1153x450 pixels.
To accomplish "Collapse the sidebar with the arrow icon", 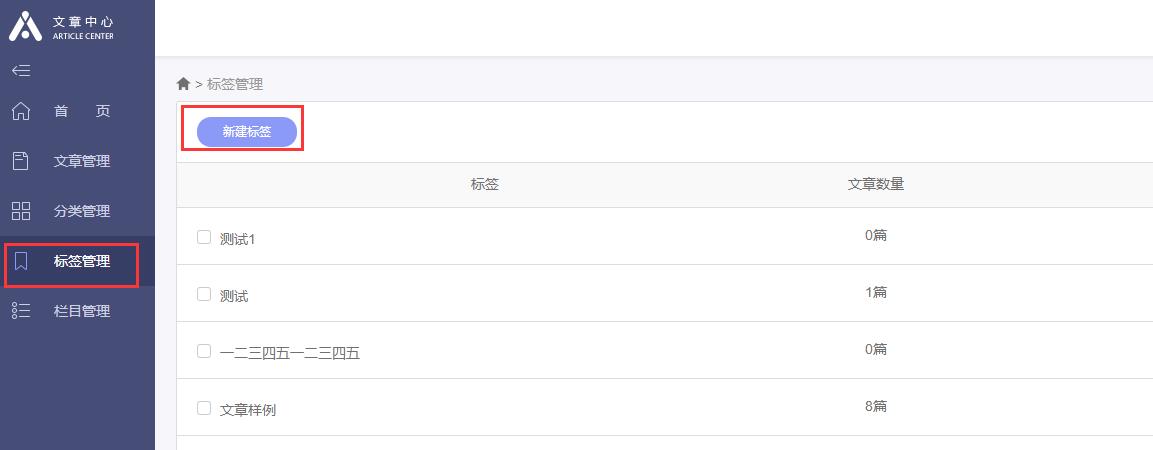I will pos(21,71).
